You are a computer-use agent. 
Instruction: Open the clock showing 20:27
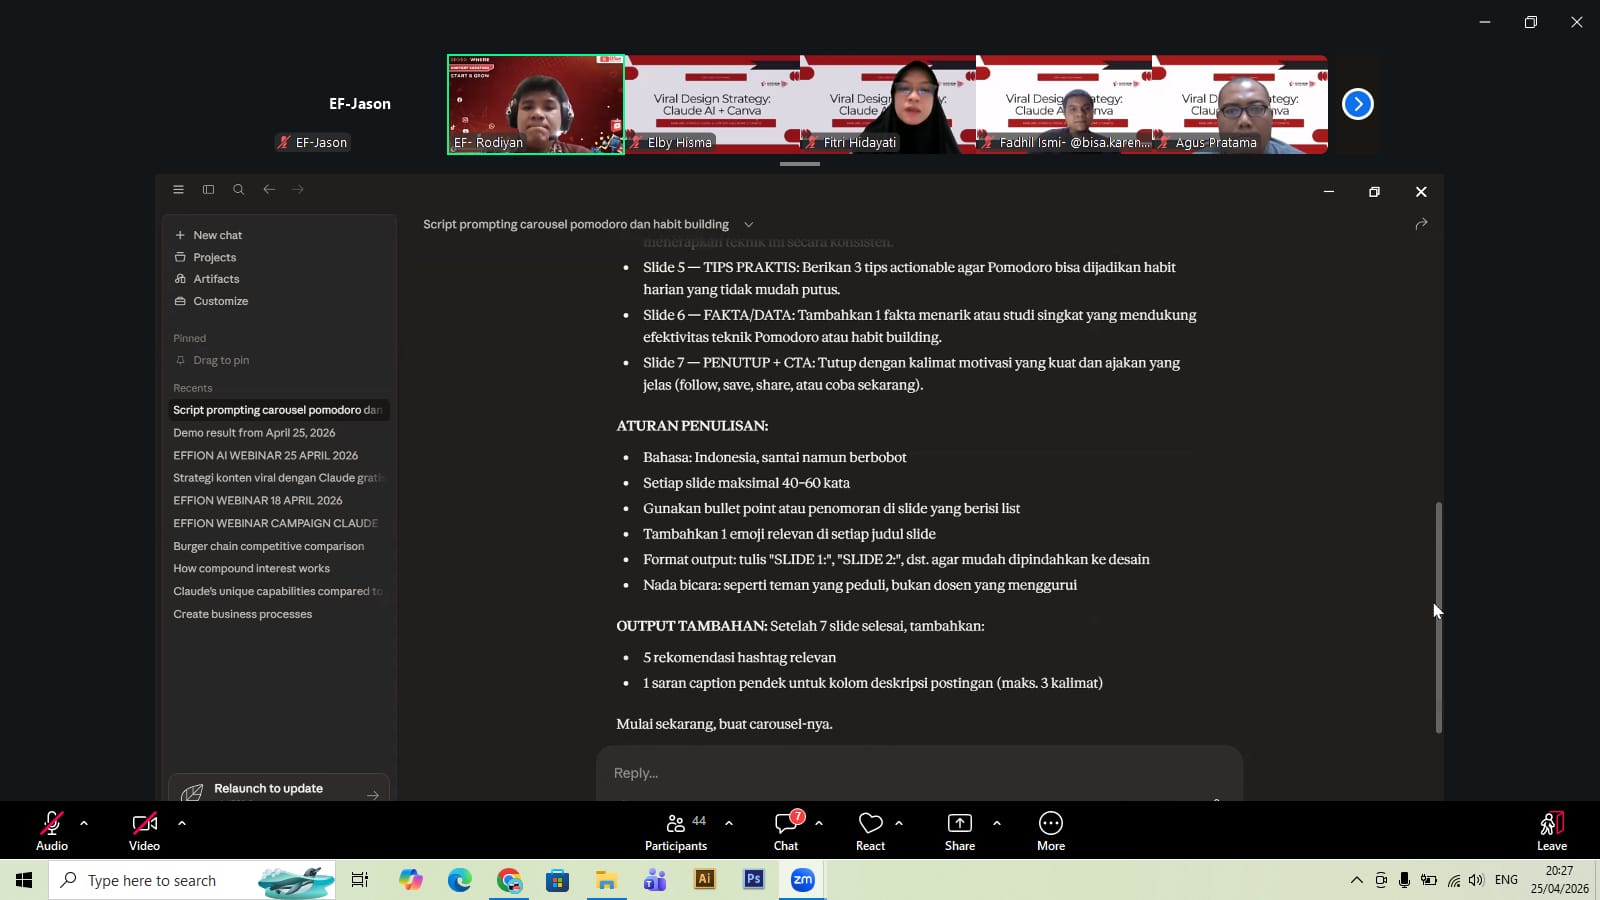click(1559, 880)
